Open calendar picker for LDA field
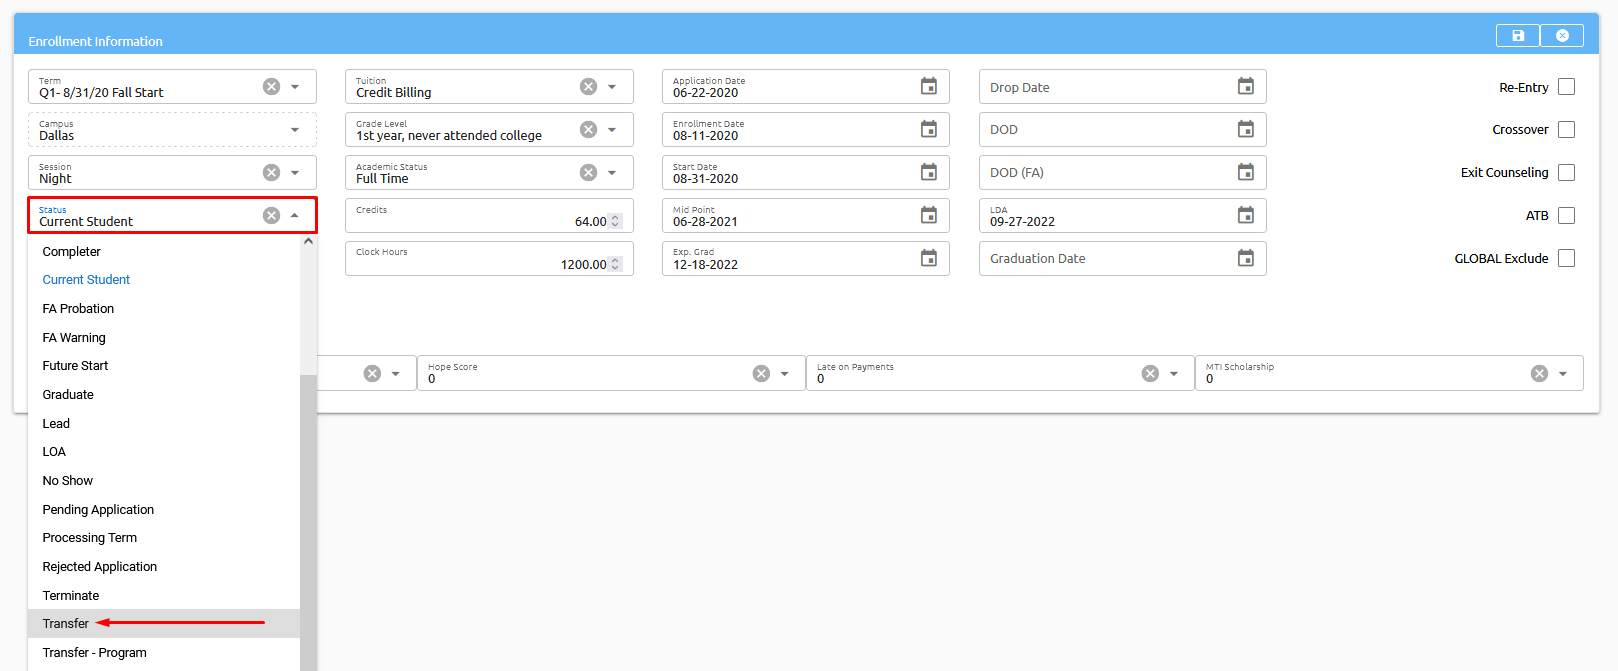Image resolution: width=1618 pixels, height=671 pixels. (1245, 216)
